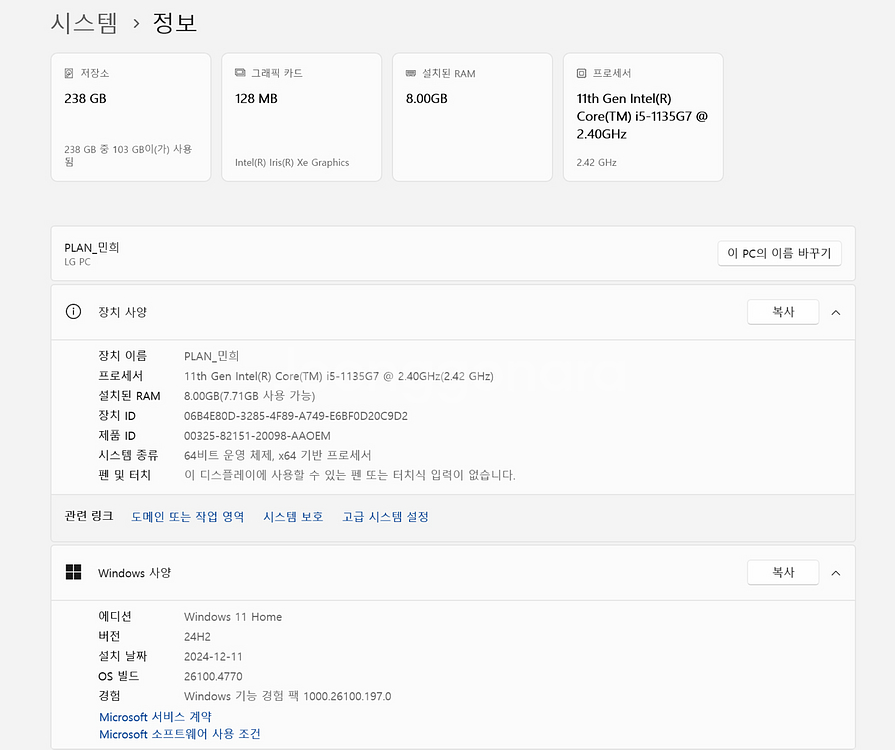Image resolution: width=895 pixels, height=750 pixels.
Task: Click the 펜 및 터치 row value
Action: pyautogui.click(x=349, y=475)
